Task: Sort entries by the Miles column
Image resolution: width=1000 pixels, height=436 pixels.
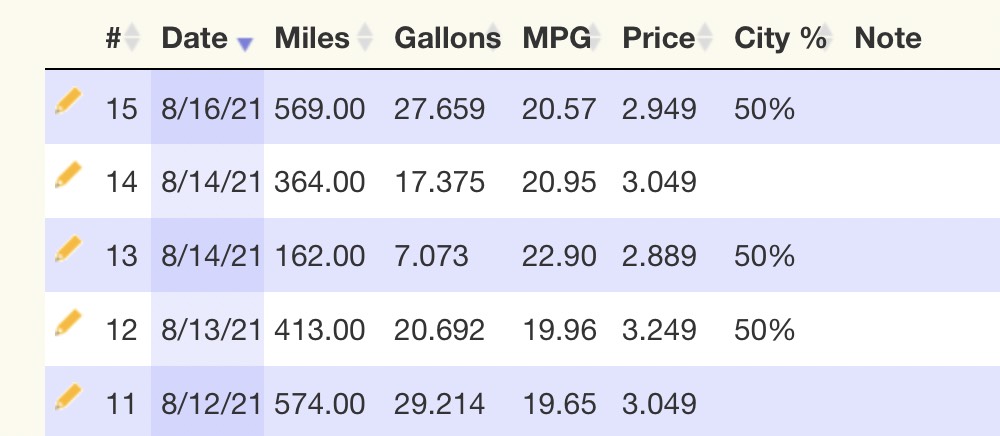Action: pos(323,38)
